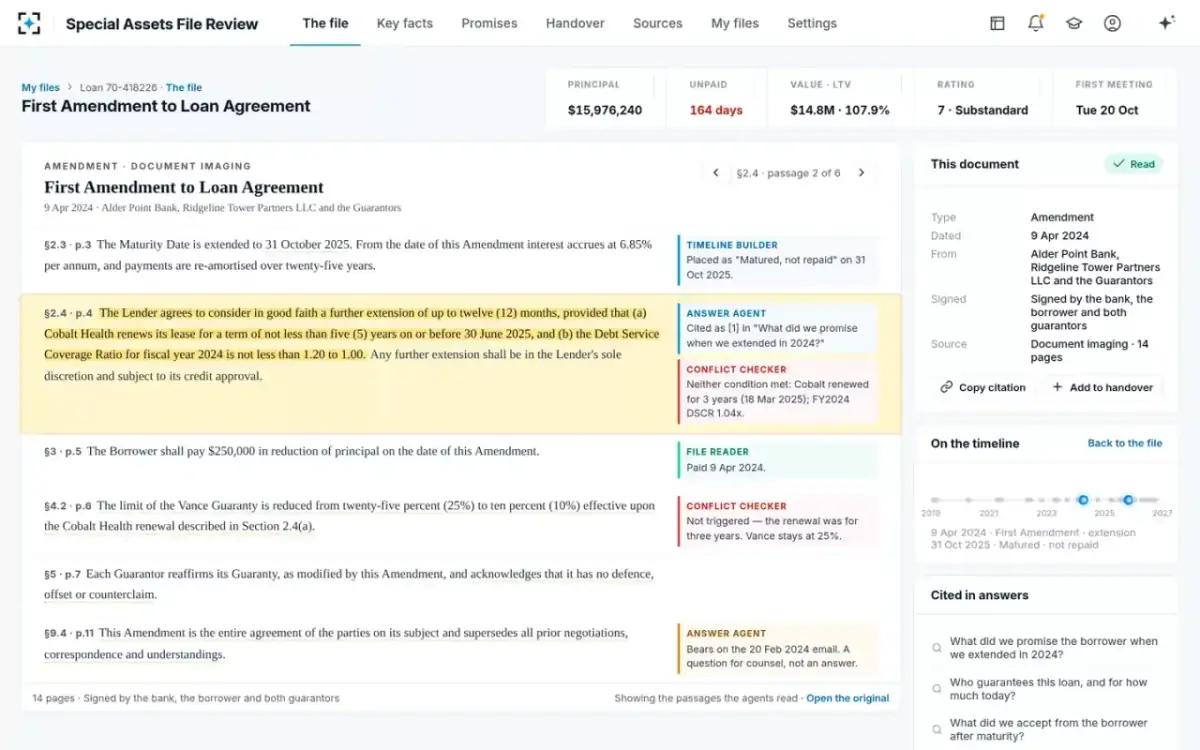Open the notifications bell

[1036, 23]
